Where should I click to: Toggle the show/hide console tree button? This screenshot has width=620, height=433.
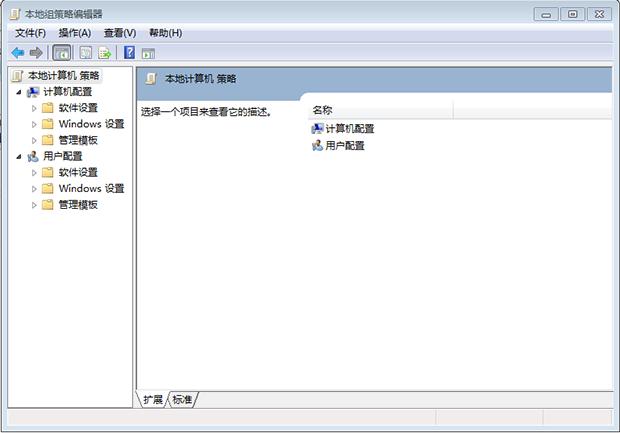[x=62, y=52]
